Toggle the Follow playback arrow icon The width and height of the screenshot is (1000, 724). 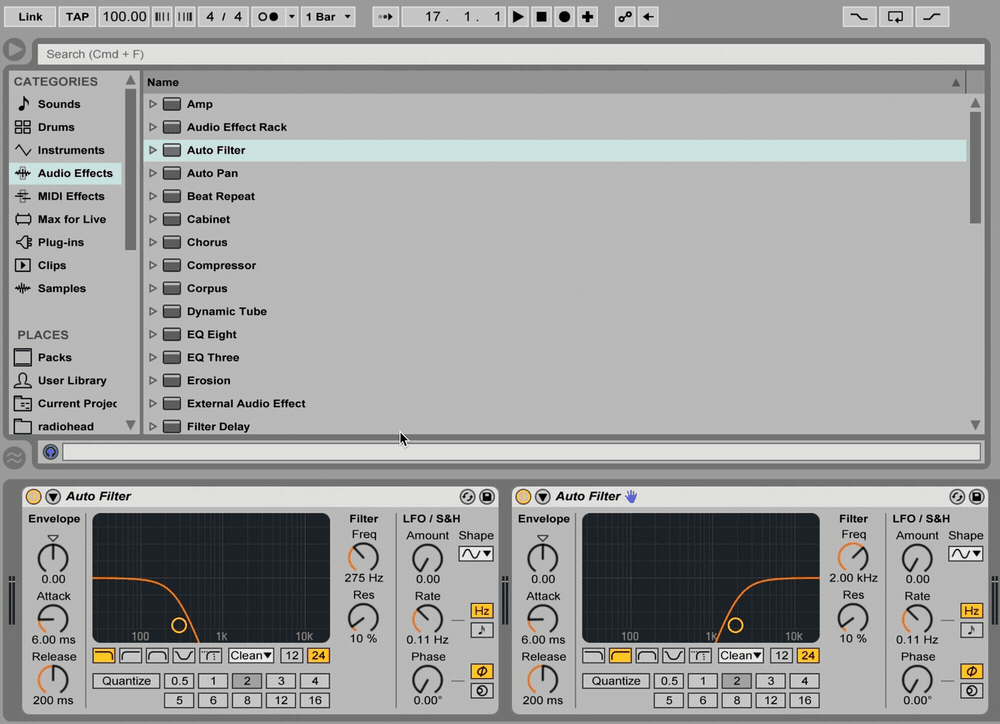(385, 17)
